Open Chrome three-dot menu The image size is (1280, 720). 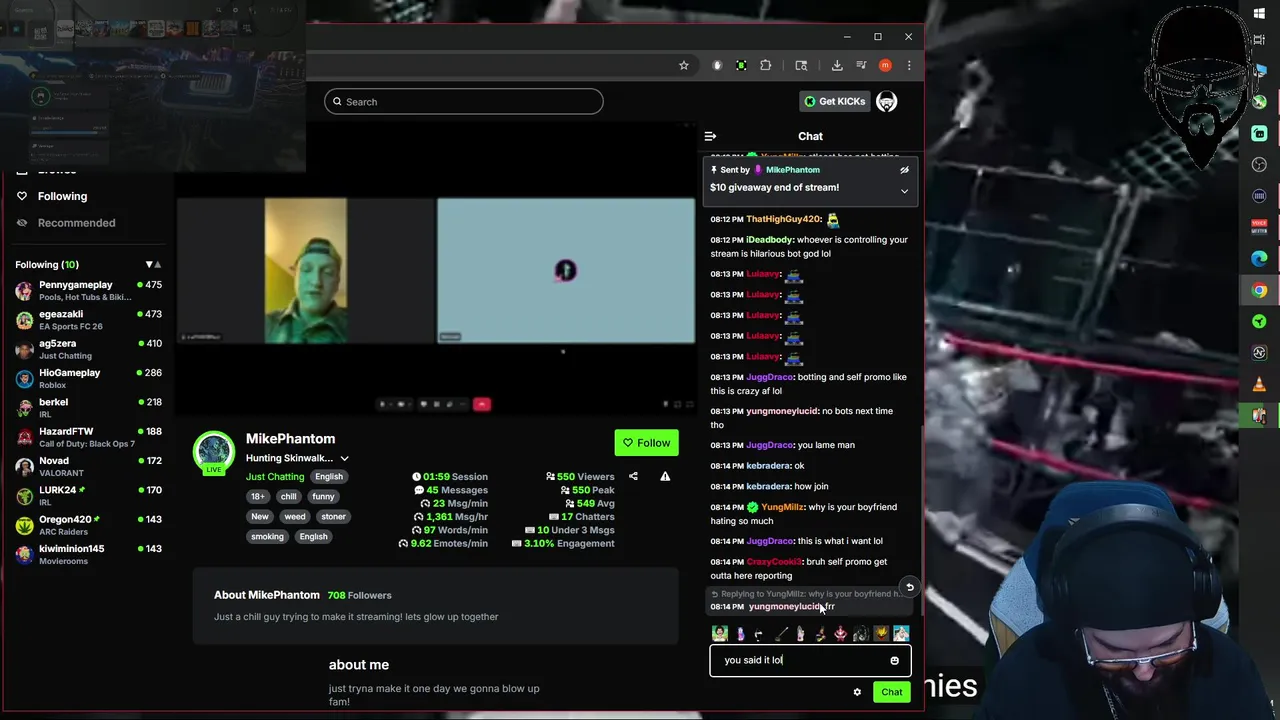pos(909,66)
